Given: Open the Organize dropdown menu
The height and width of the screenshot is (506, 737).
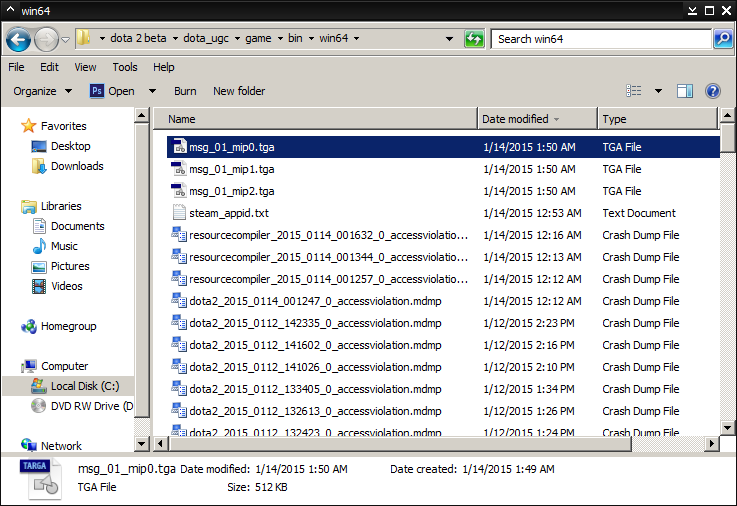Looking at the screenshot, I should 42,91.
